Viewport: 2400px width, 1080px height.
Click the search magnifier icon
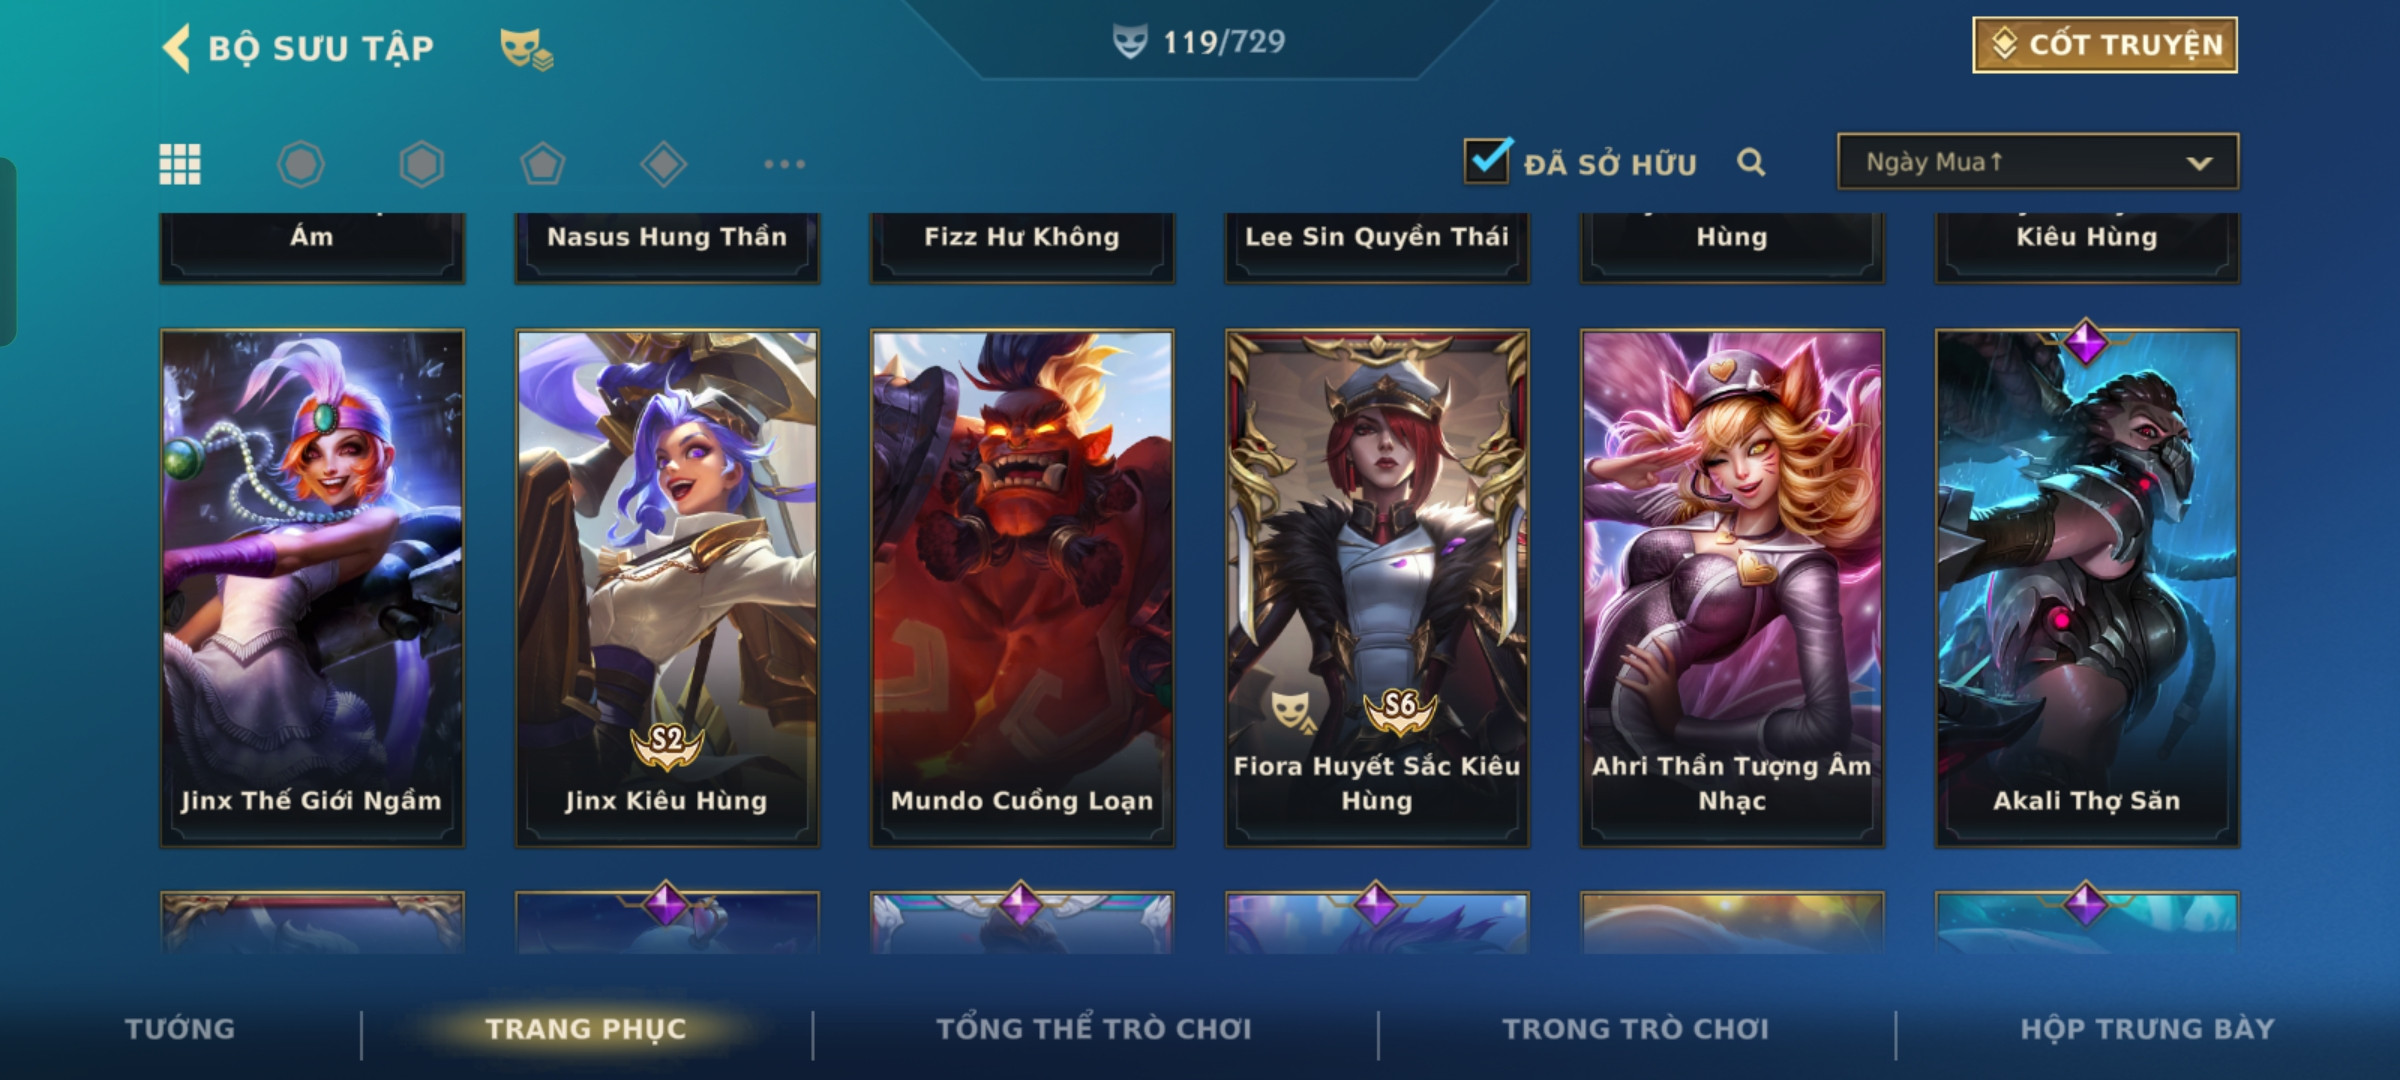(1751, 162)
